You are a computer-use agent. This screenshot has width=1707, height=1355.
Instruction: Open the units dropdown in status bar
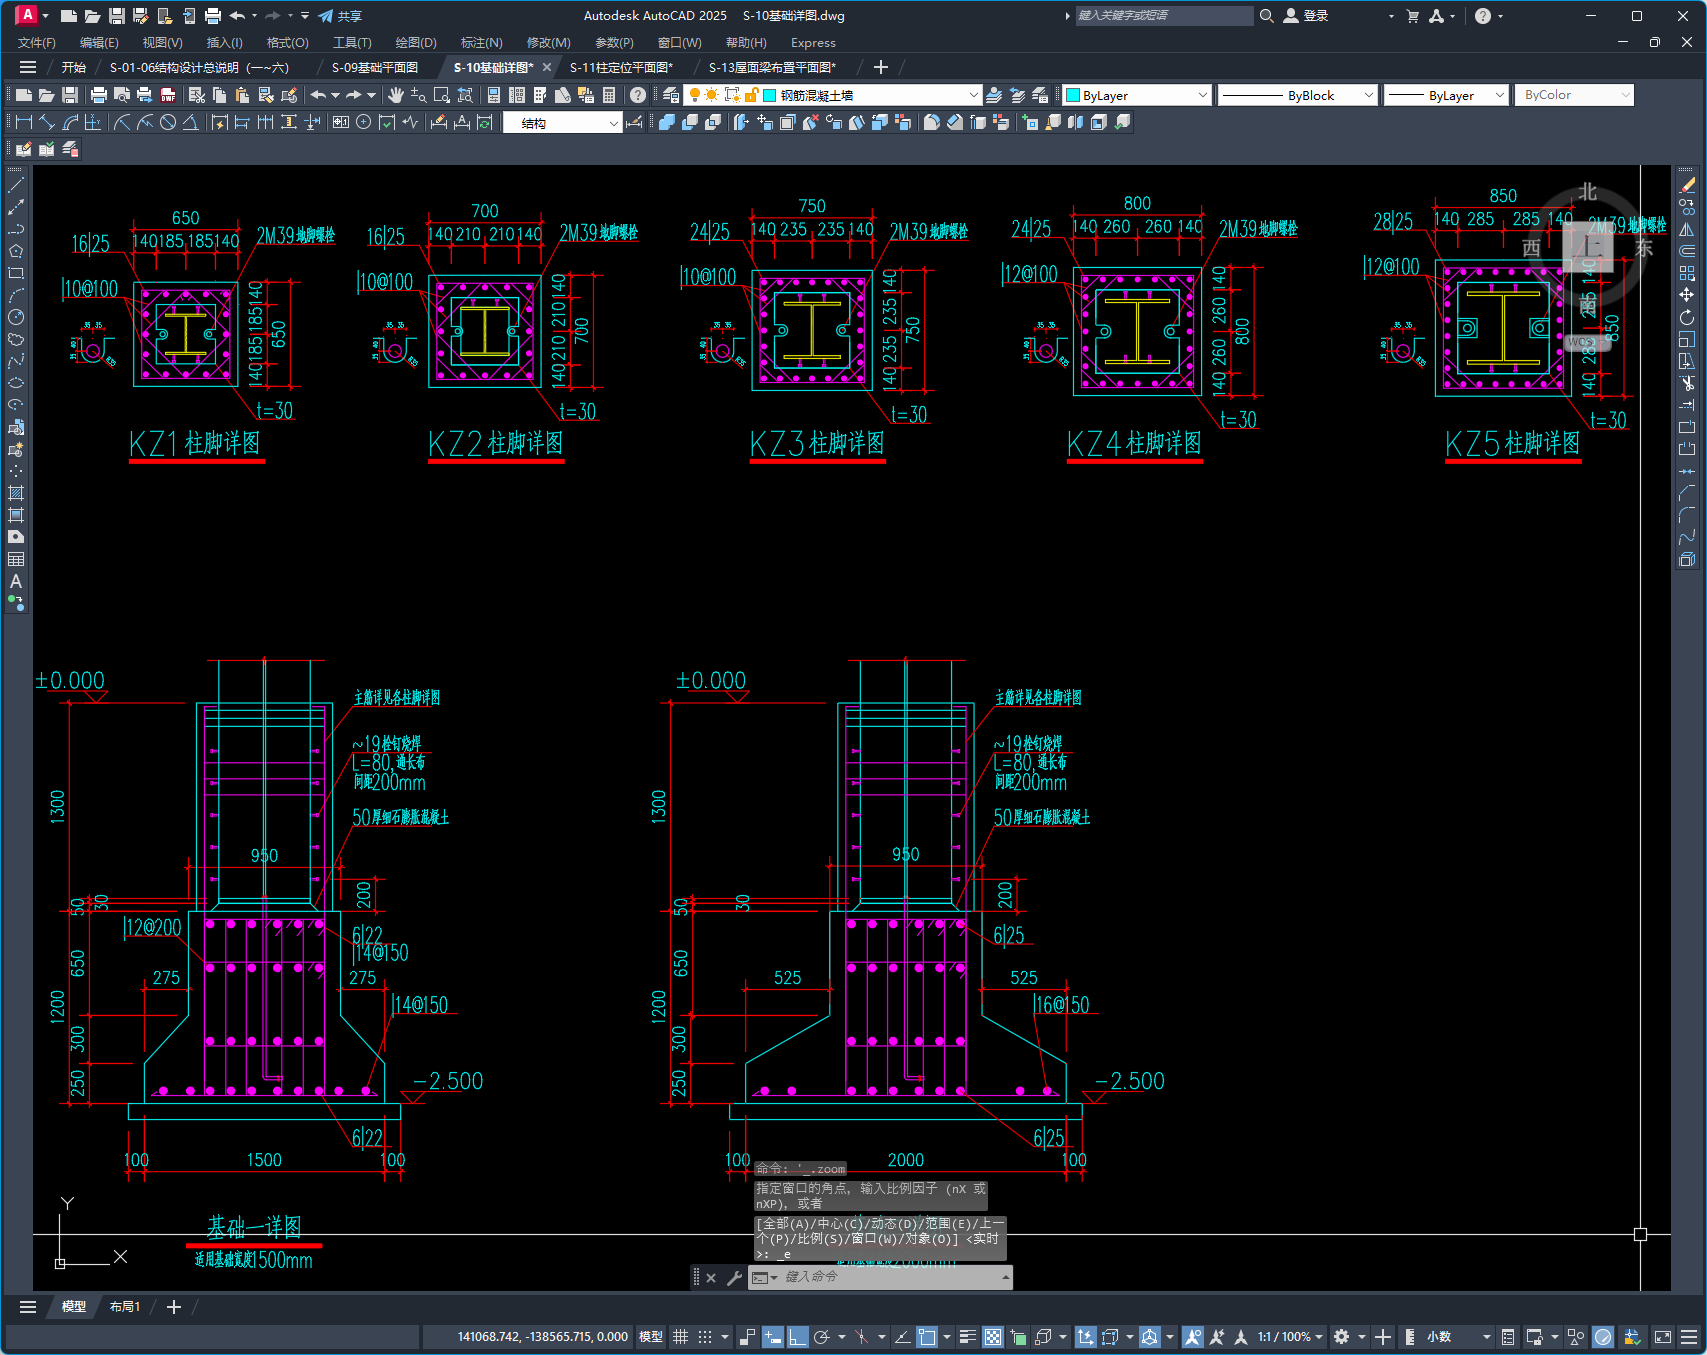click(x=1459, y=1336)
